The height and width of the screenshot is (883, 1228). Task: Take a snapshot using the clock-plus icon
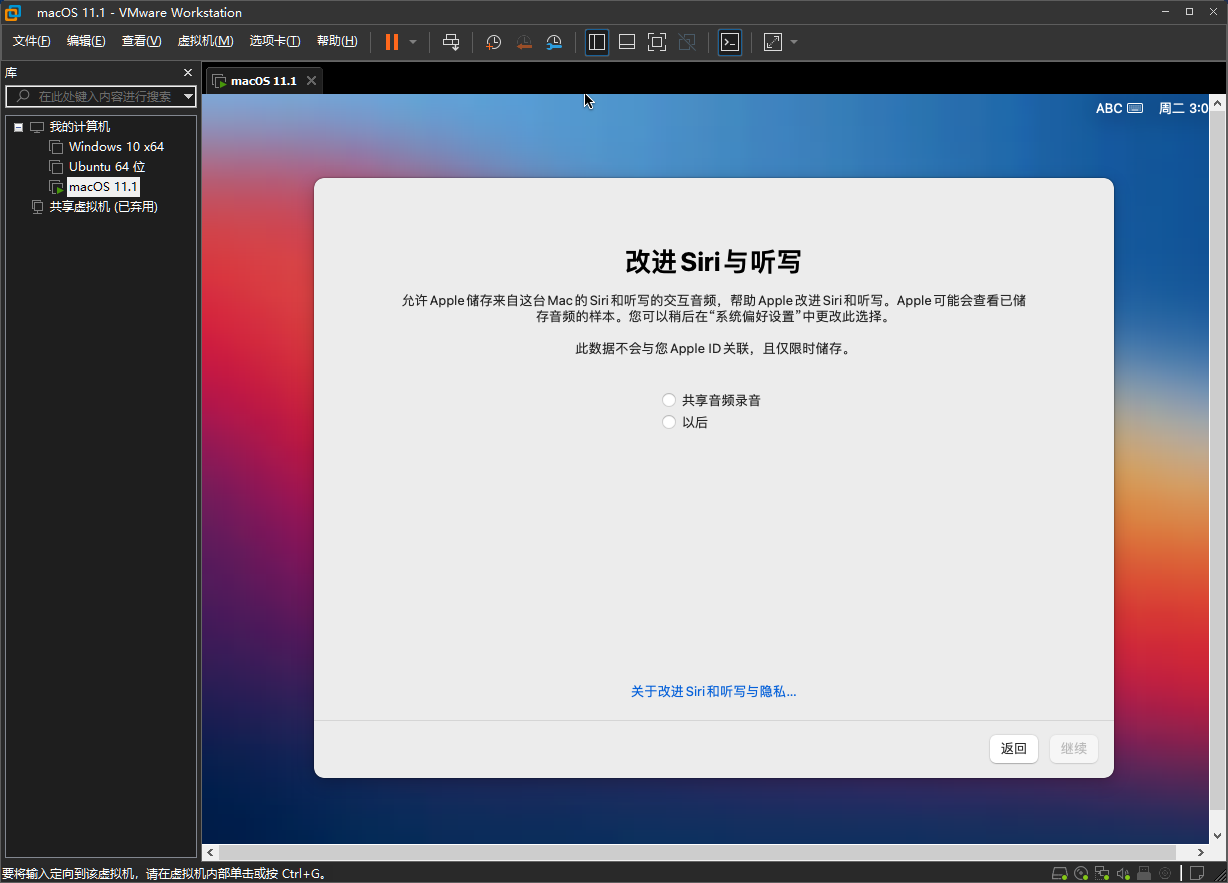pyautogui.click(x=493, y=42)
